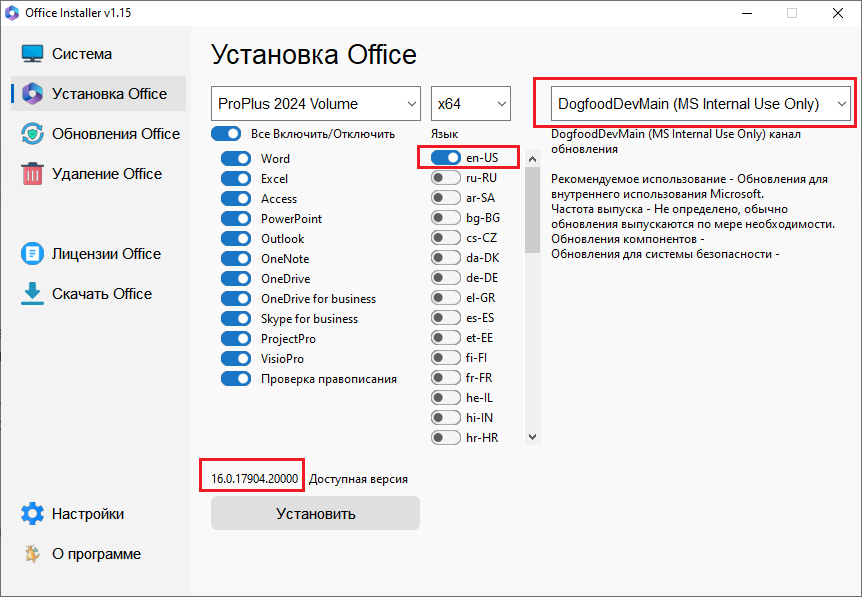Click the О программе icon
Screen dimensions: 862x597
pos(32,554)
